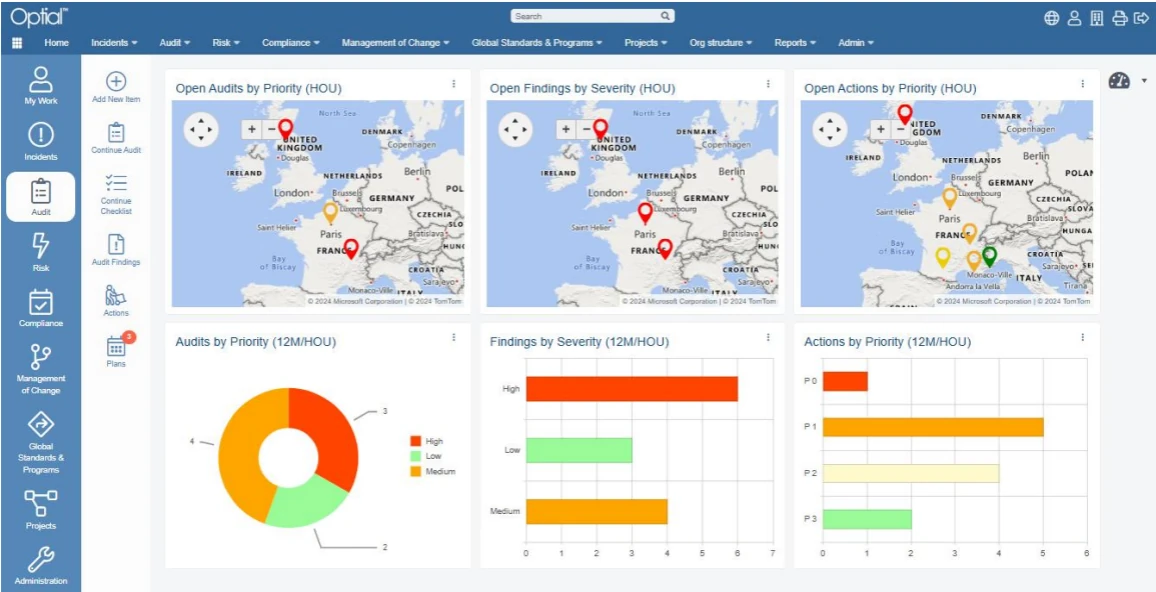This screenshot has height=592, width=1156.
Task: Select the Audit sidebar module
Action: tap(41, 197)
